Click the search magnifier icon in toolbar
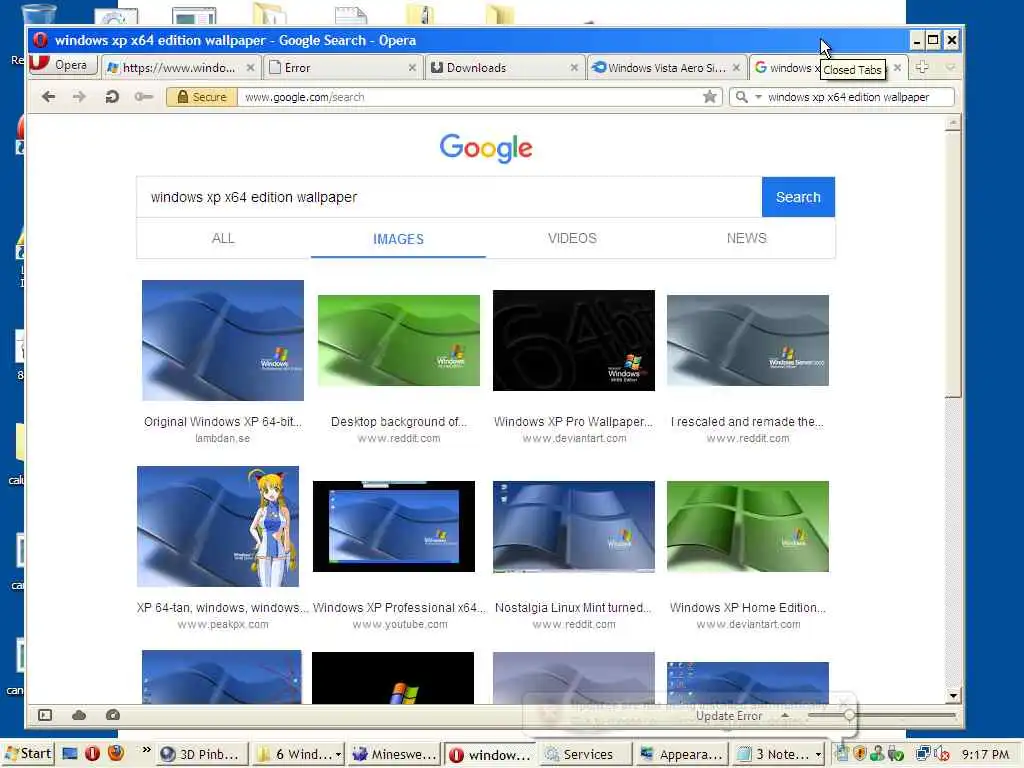The height and width of the screenshot is (768, 1024). pos(741,97)
